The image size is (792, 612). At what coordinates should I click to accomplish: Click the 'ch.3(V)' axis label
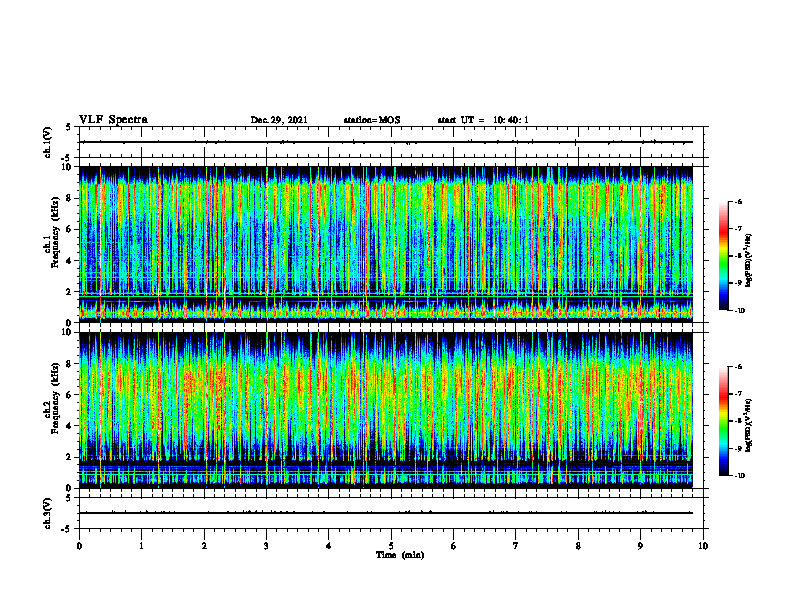pos(48,513)
